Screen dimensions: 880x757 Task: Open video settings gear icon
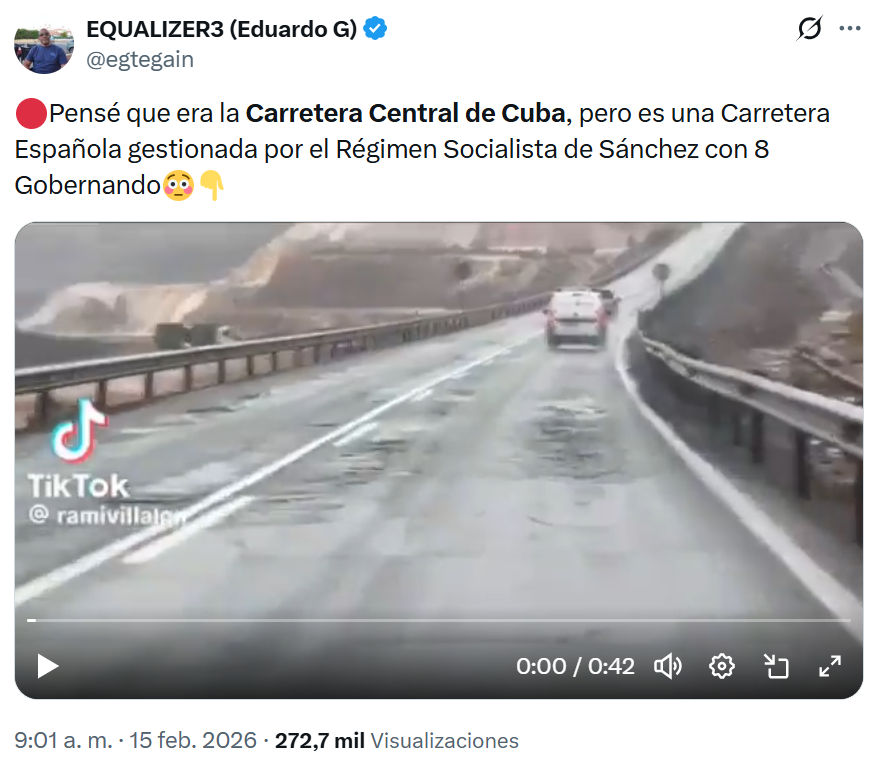tap(721, 666)
